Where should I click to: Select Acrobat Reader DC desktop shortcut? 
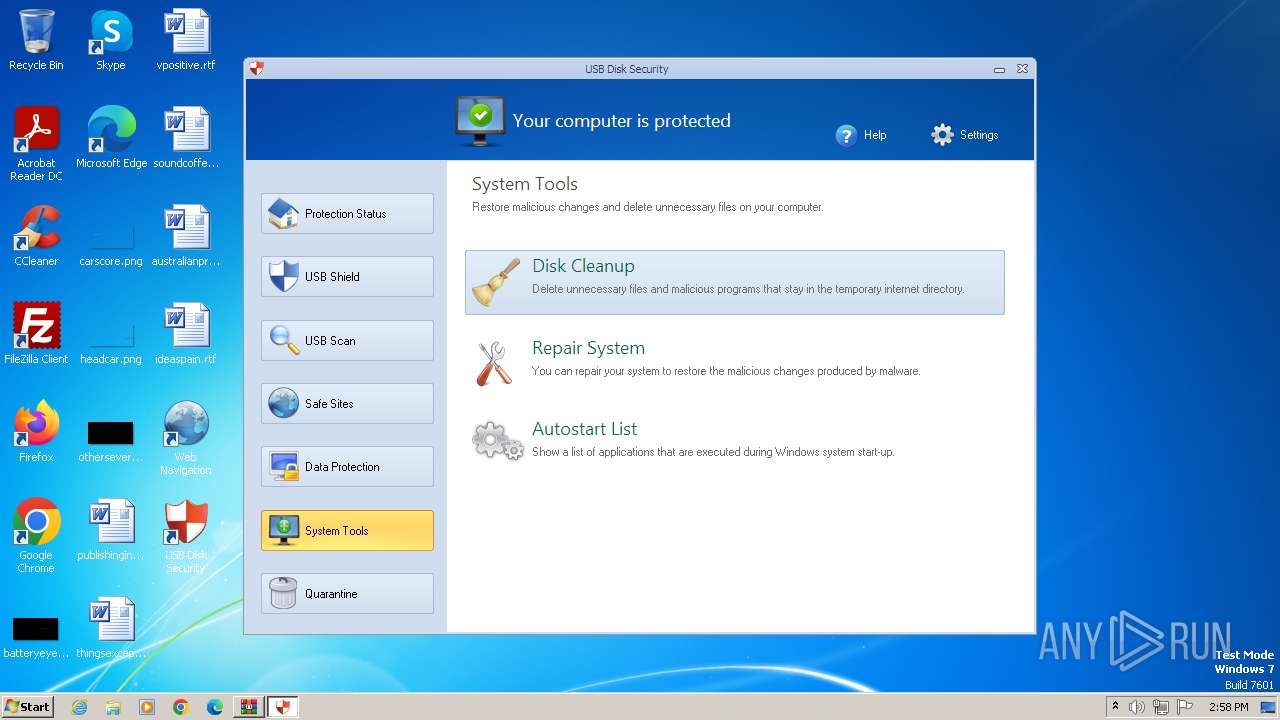click(x=36, y=144)
